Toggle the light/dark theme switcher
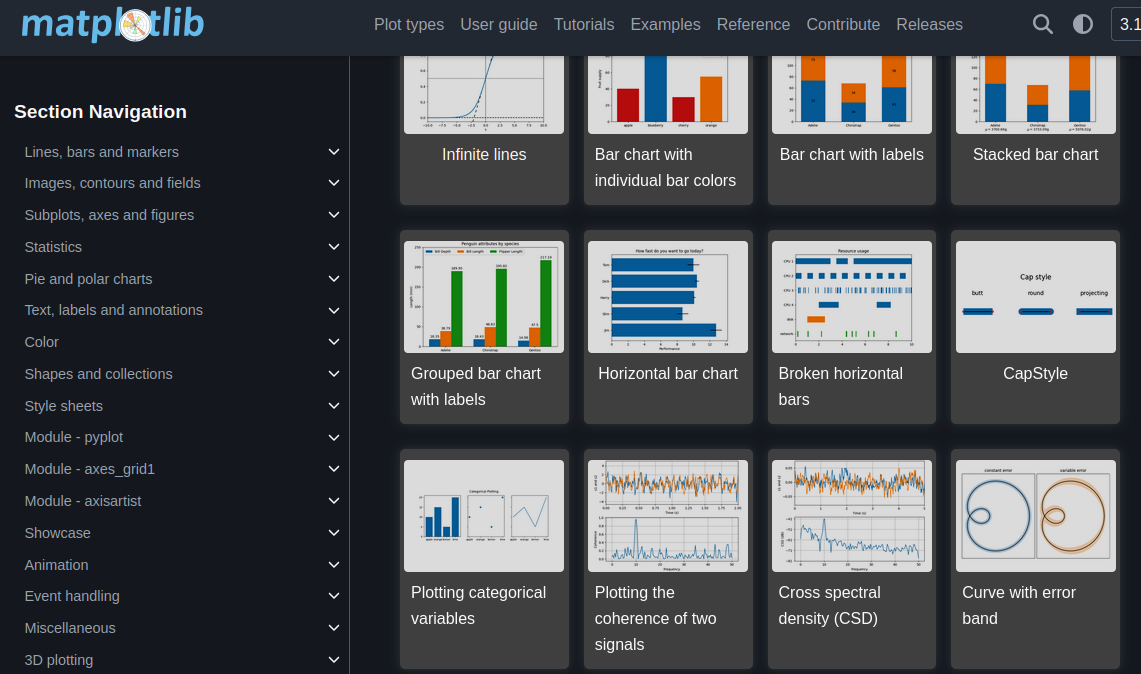Image resolution: width=1141 pixels, height=674 pixels. 1083,25
